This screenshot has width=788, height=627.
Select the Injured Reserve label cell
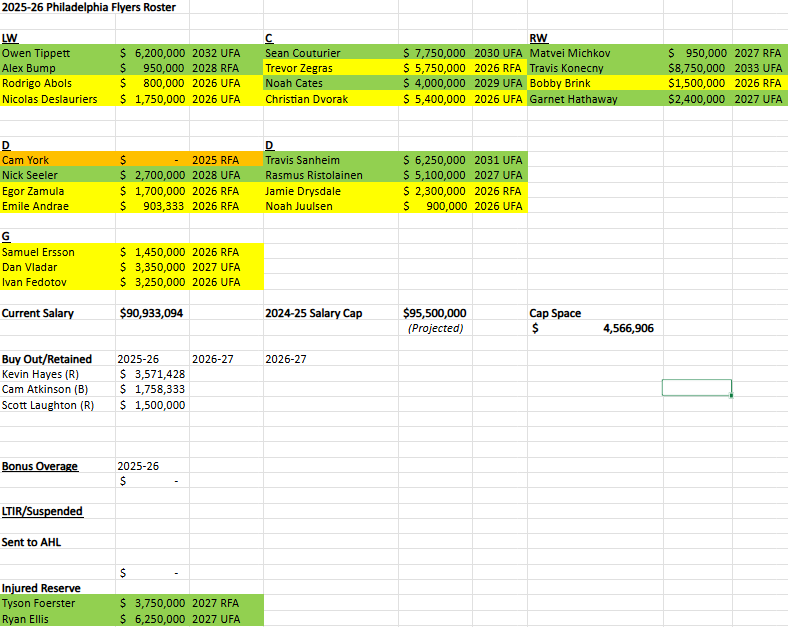point(58,588)
